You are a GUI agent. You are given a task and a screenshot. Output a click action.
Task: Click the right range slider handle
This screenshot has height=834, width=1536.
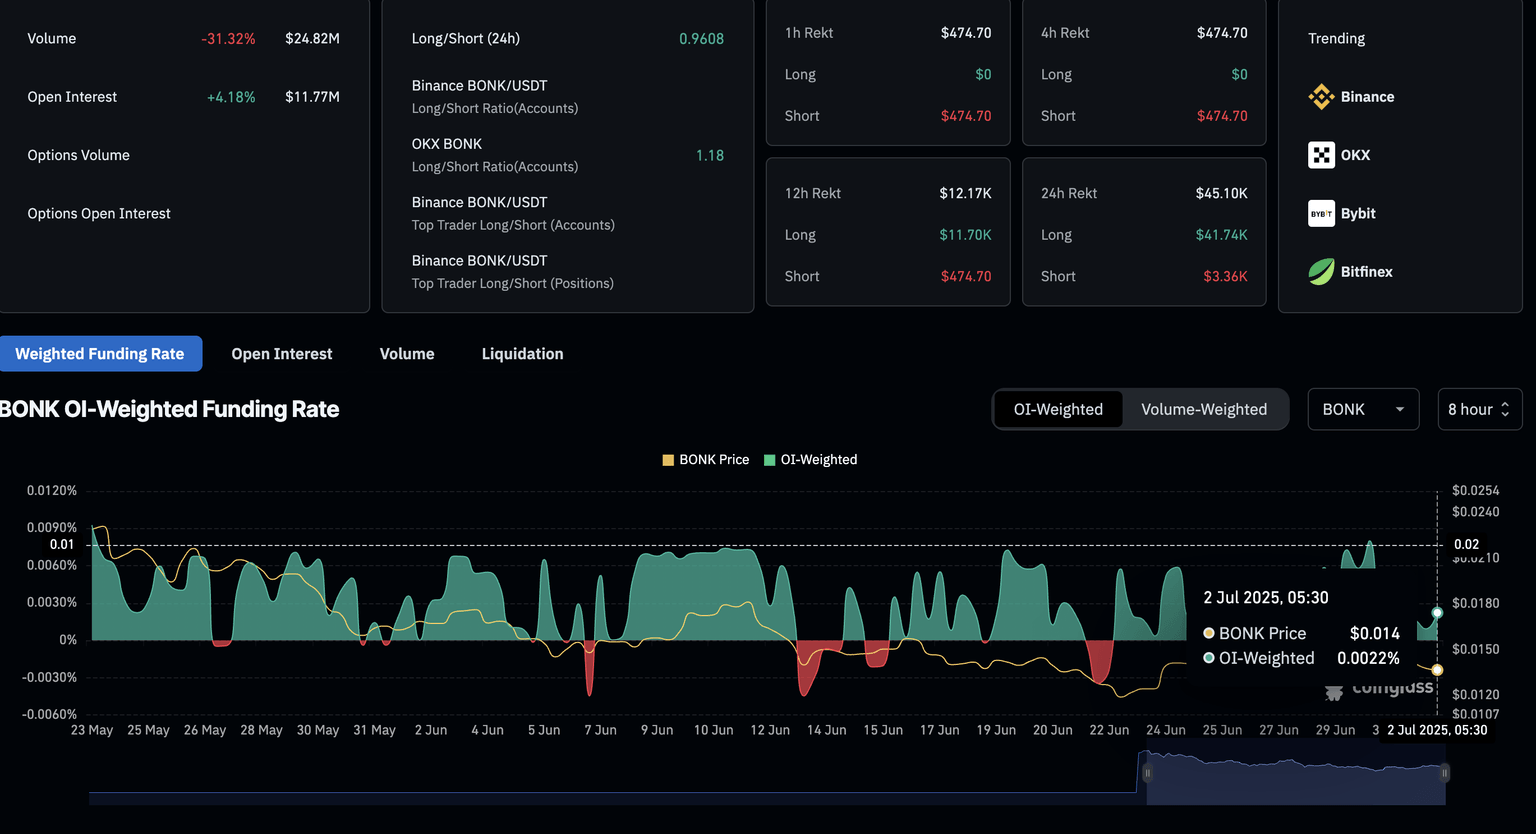tap(1445, 773)
